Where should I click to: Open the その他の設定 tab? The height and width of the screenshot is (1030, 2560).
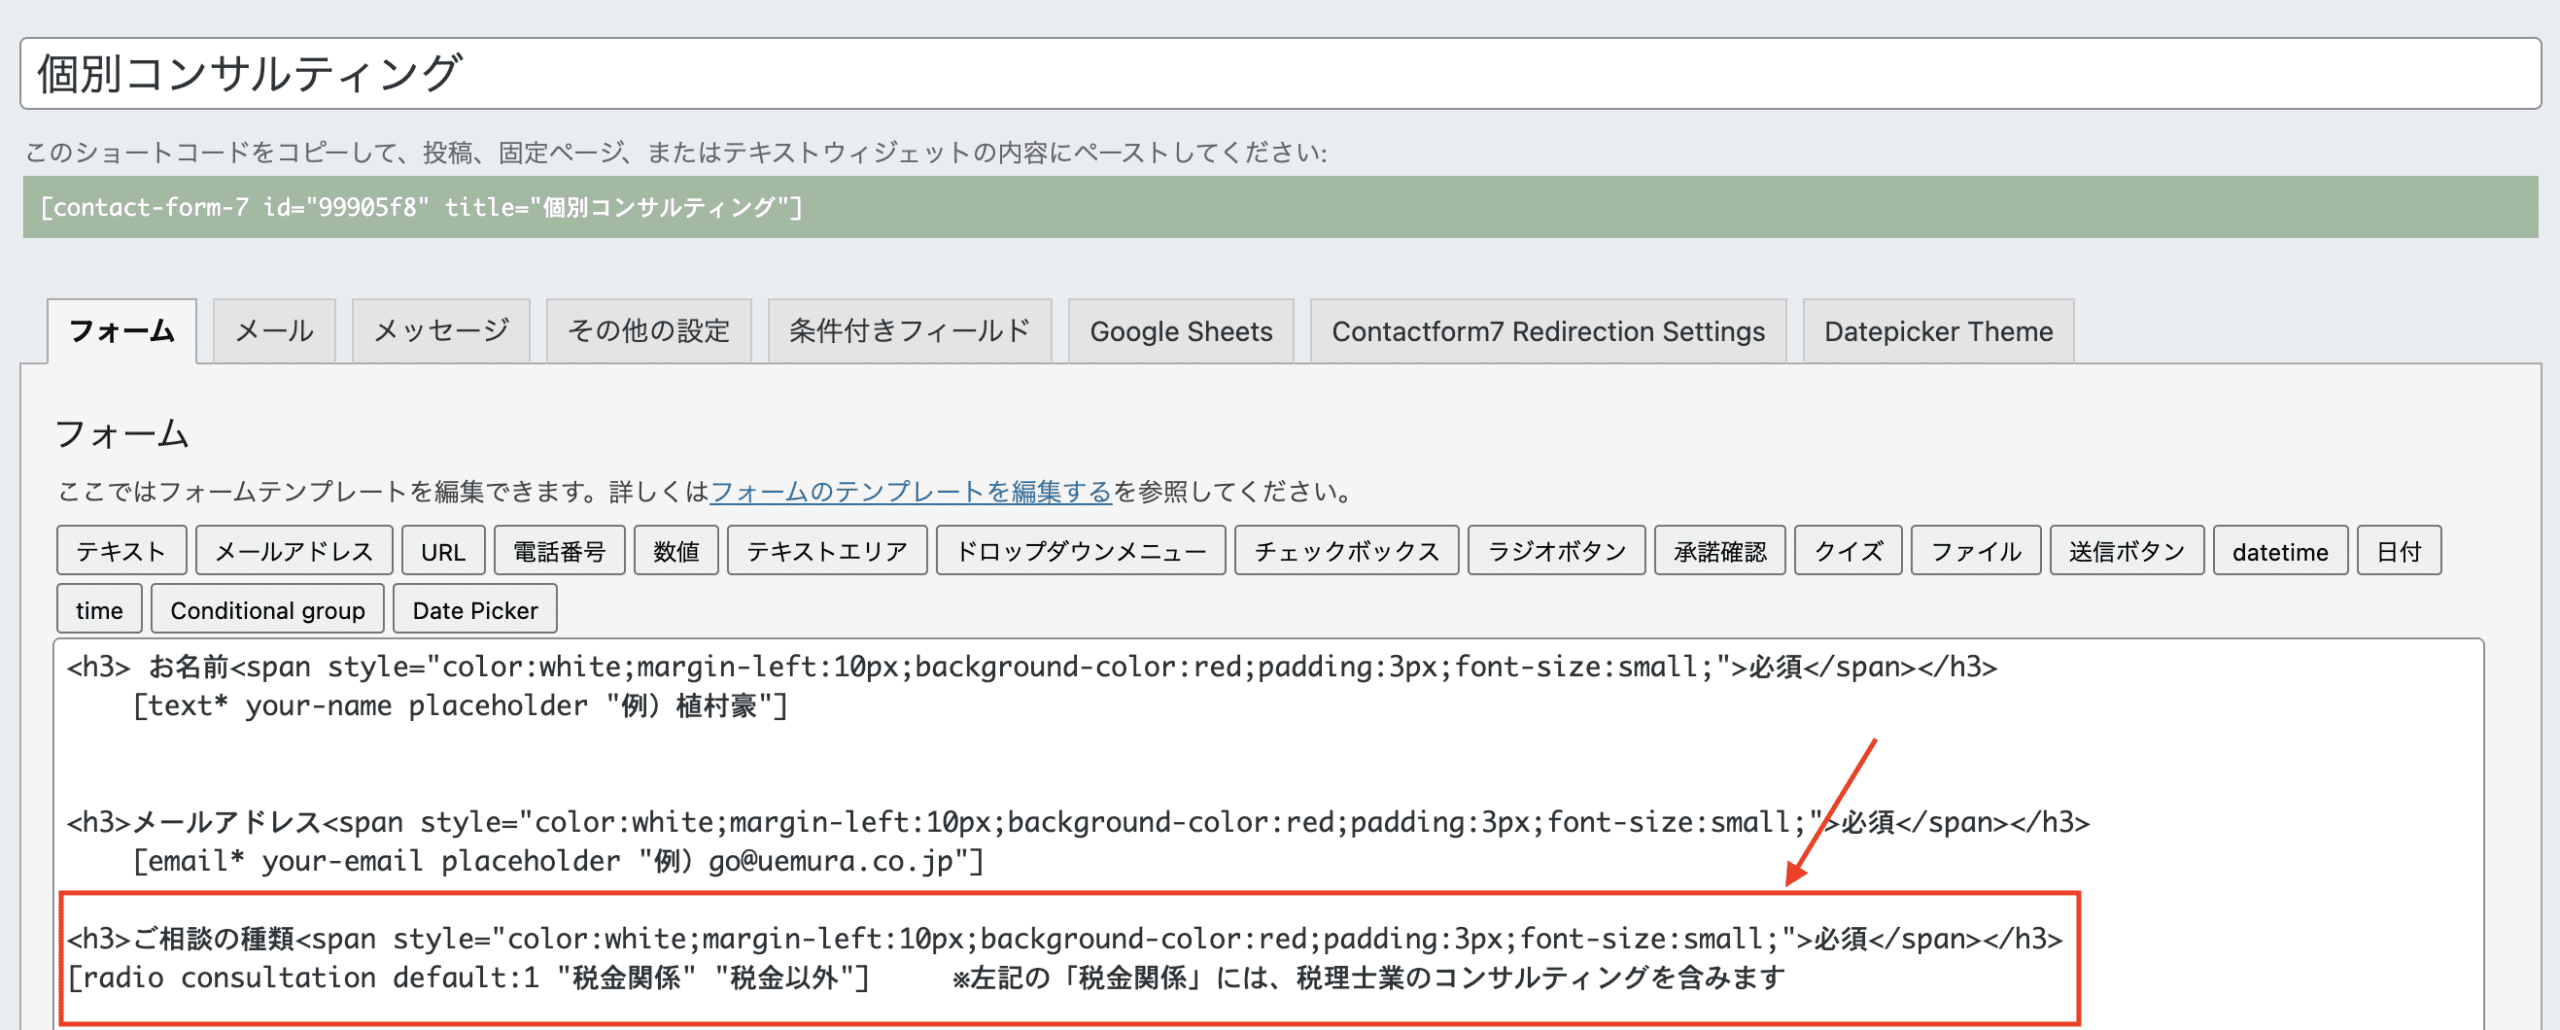click(x=648, y=331)
